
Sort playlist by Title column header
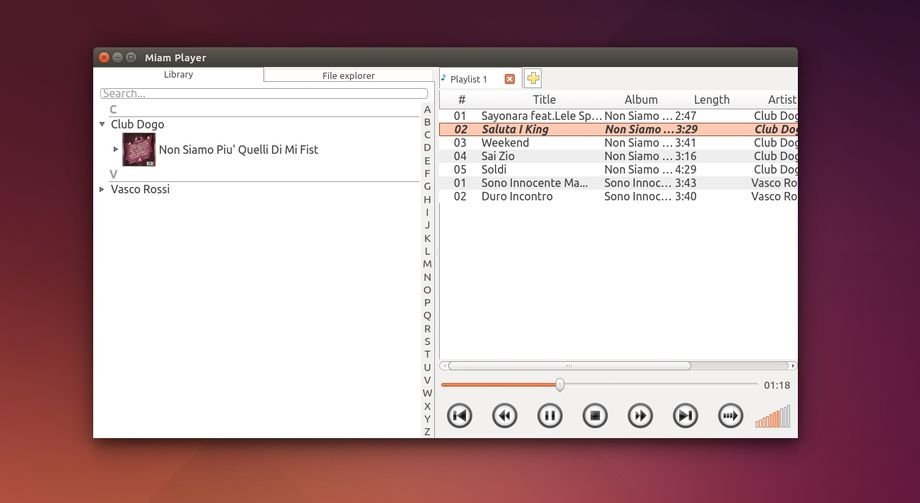coord(544,100)
